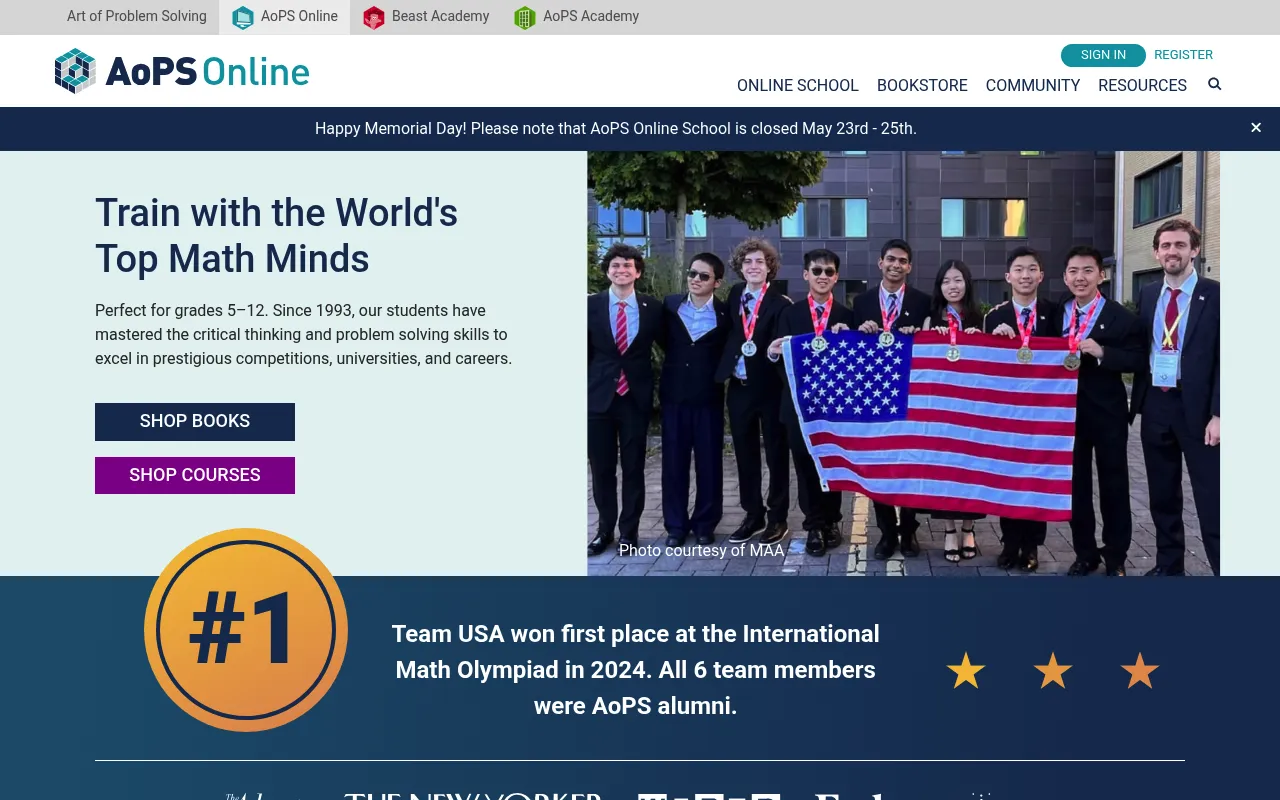
Task: Dismiss the Memorial Day announcement banner
Action: (1256, 128)
